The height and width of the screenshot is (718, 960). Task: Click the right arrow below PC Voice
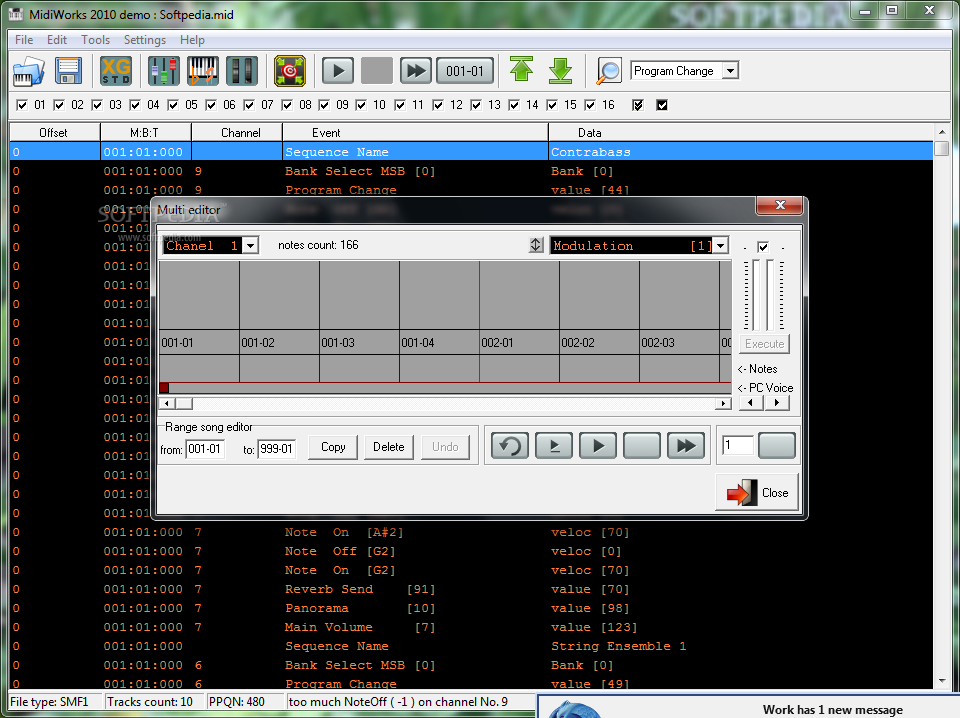(777, 403)
